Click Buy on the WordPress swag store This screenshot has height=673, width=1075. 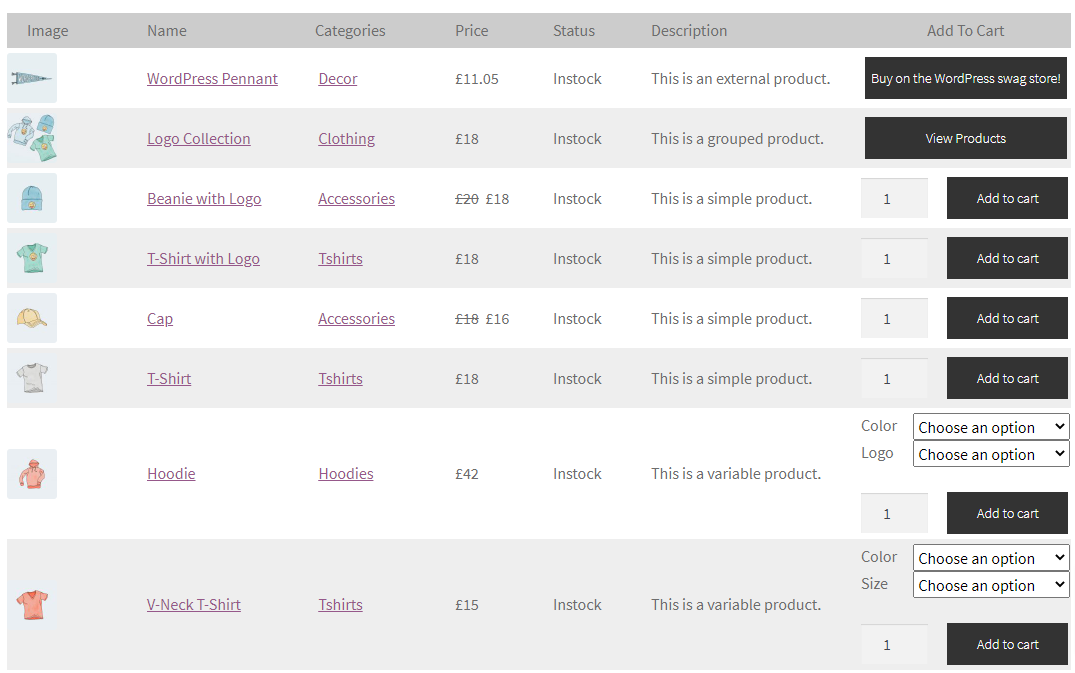[965, 78]
